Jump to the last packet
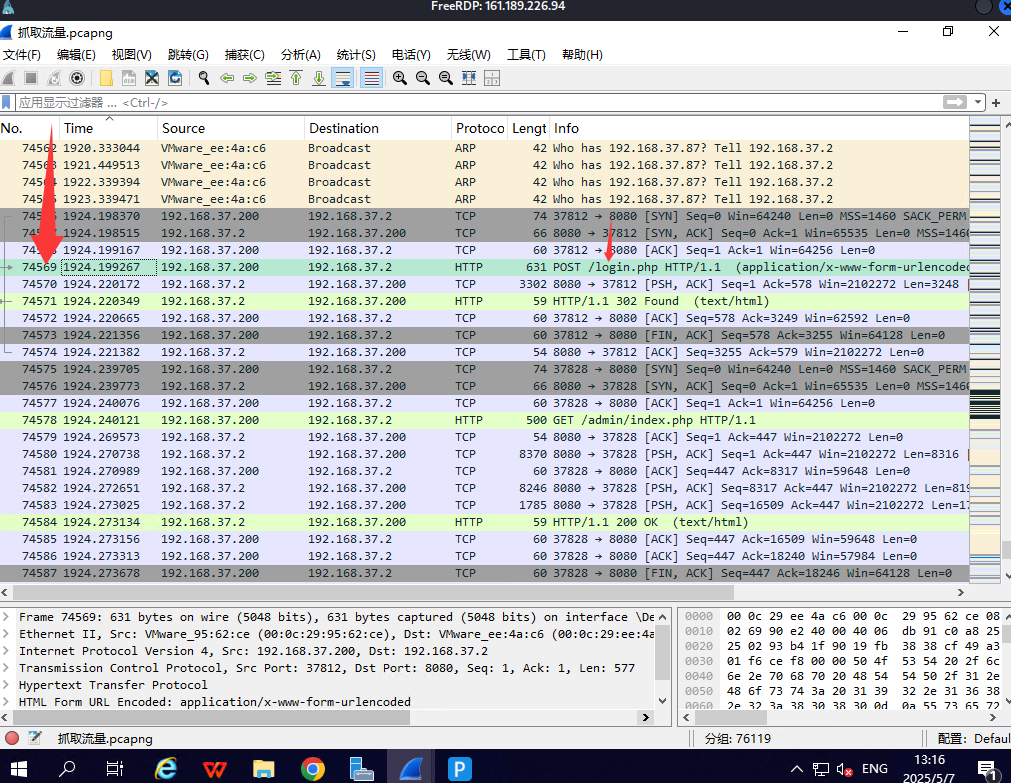This screenshot has width=1011, height=783. click(x=319, y=78)
